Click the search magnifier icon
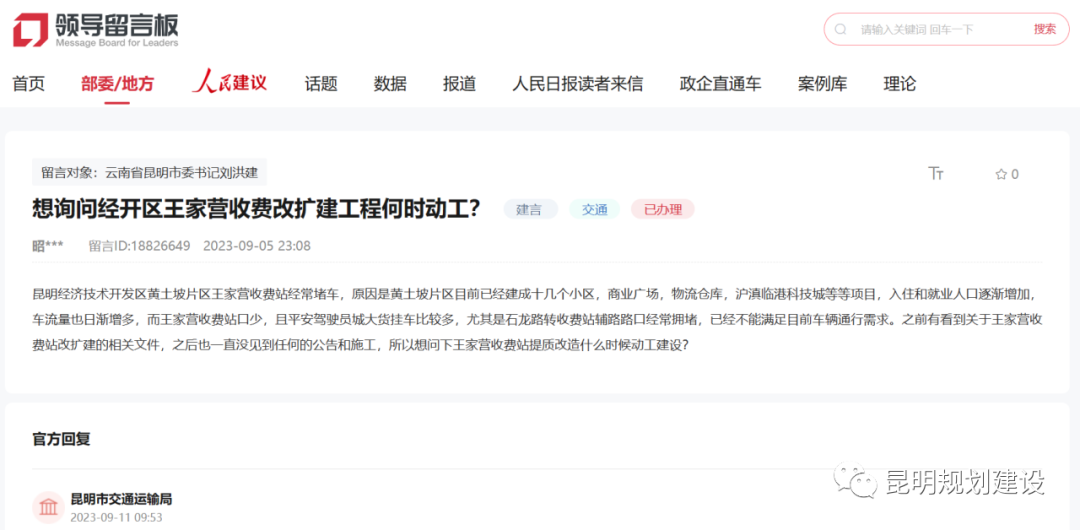Viewport: 1080px width, 530px height. click(842, 30)
